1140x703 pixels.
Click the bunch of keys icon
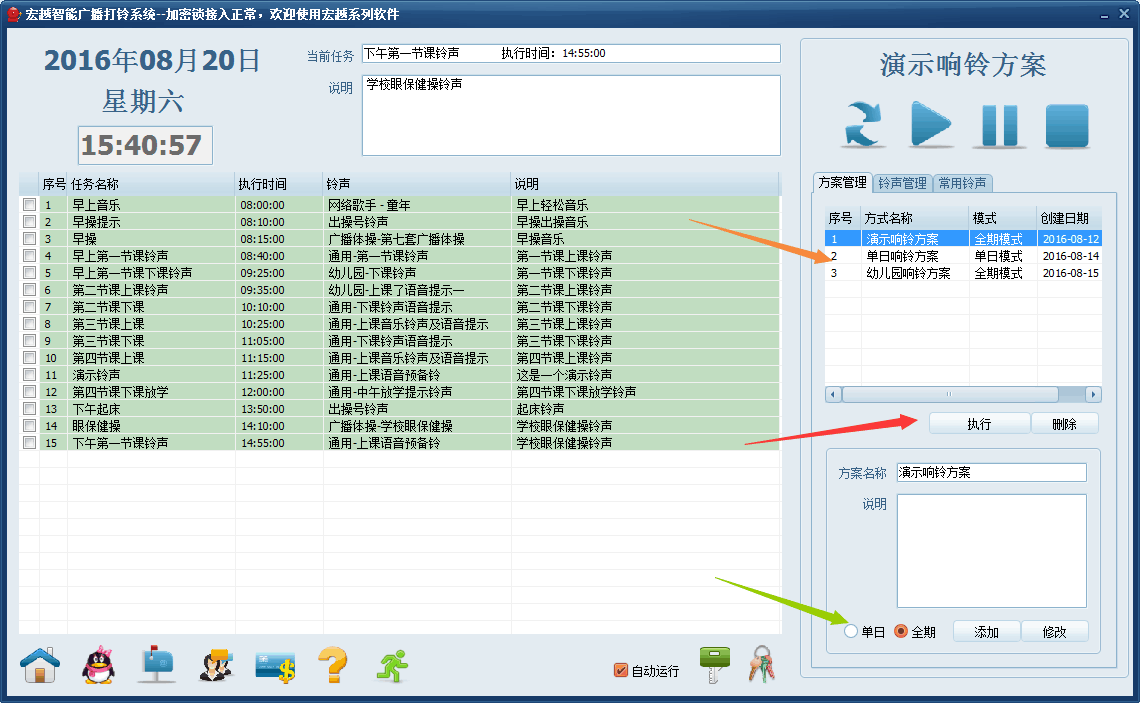[762, 664]
